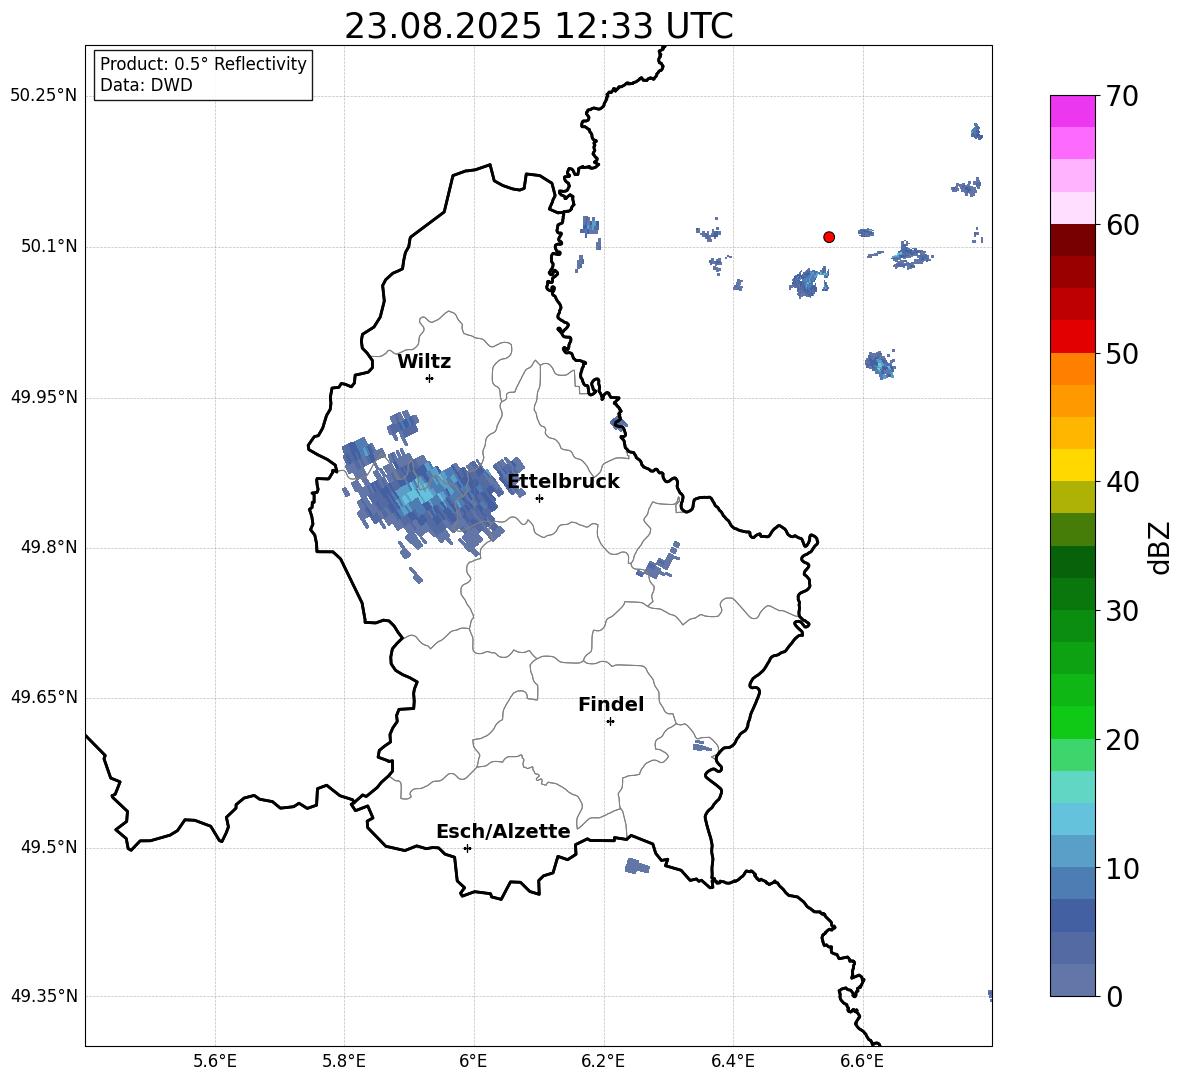Click the 49.95°N latitude label
The height and width of the screenshot is (1081, 1184).
(44, 397)
